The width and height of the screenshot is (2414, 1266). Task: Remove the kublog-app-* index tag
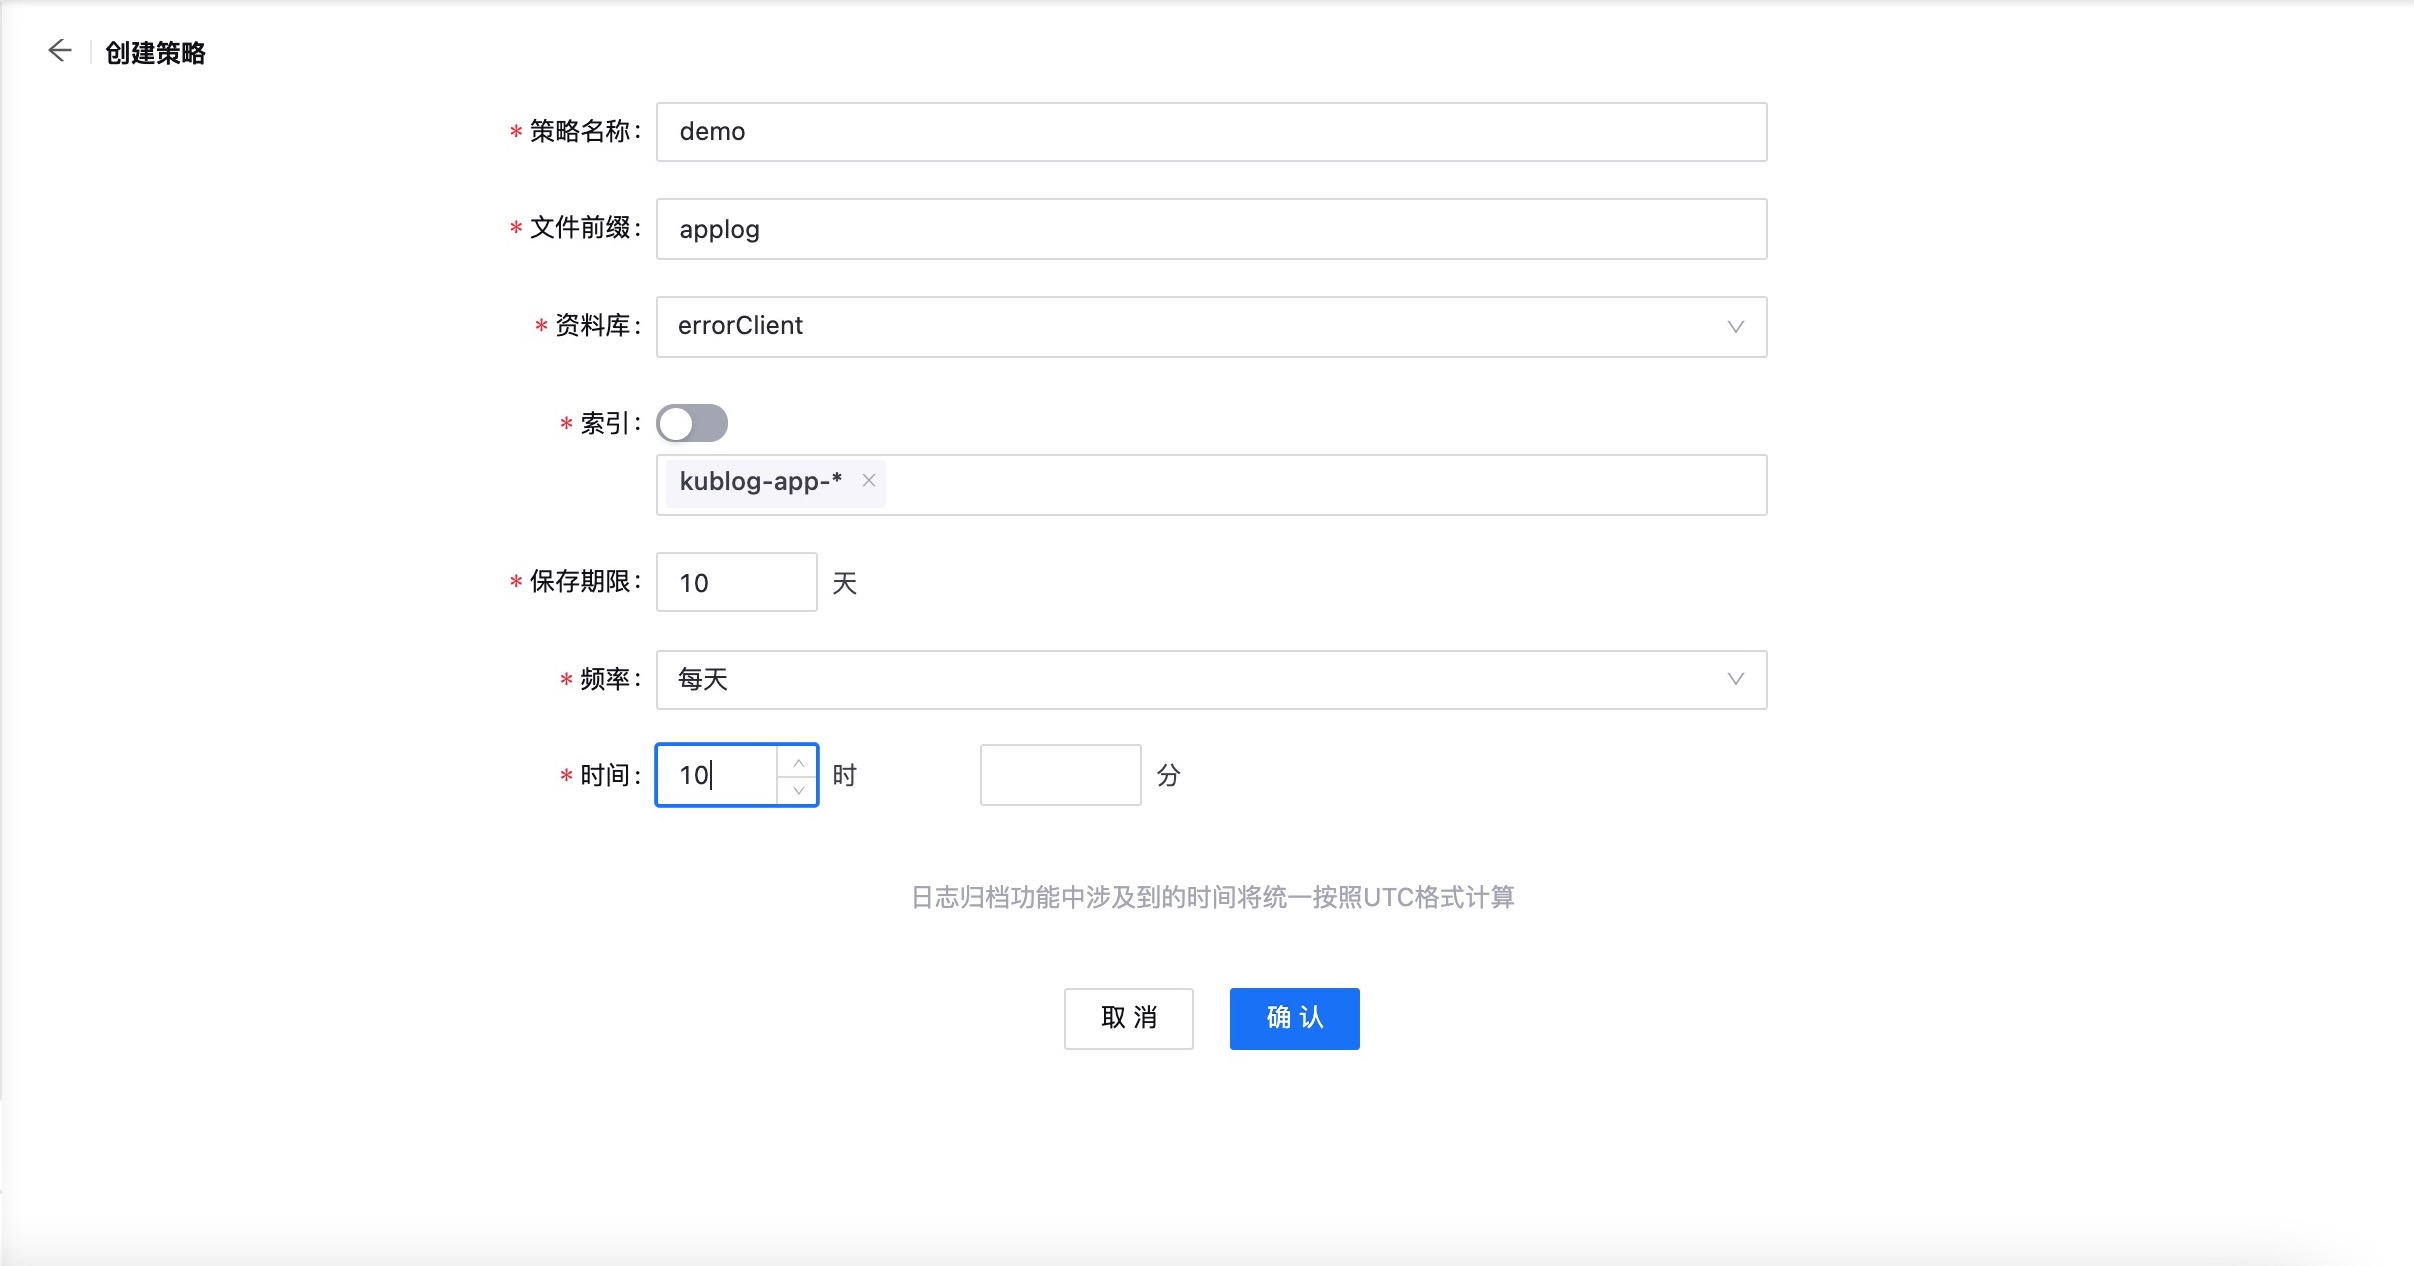869,481
